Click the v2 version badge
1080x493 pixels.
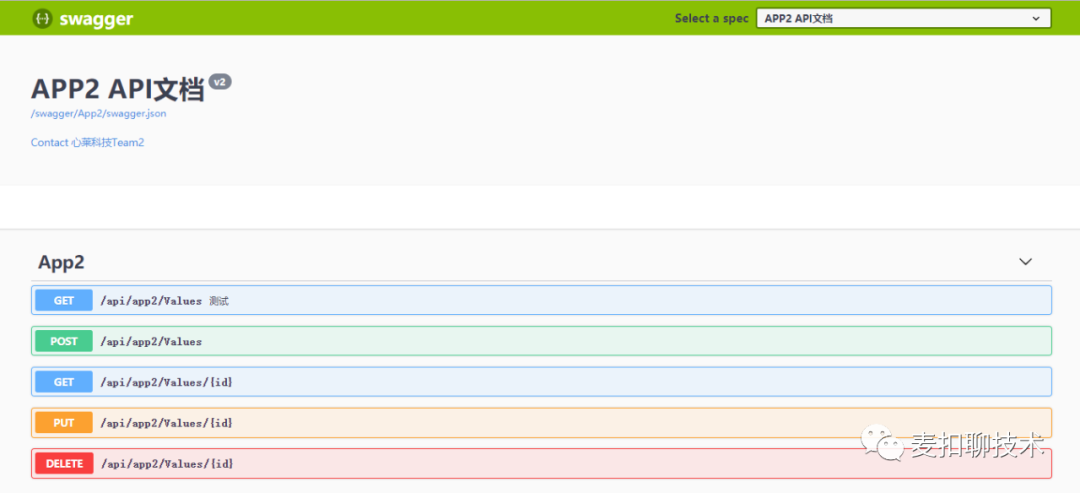coord(220,82)
